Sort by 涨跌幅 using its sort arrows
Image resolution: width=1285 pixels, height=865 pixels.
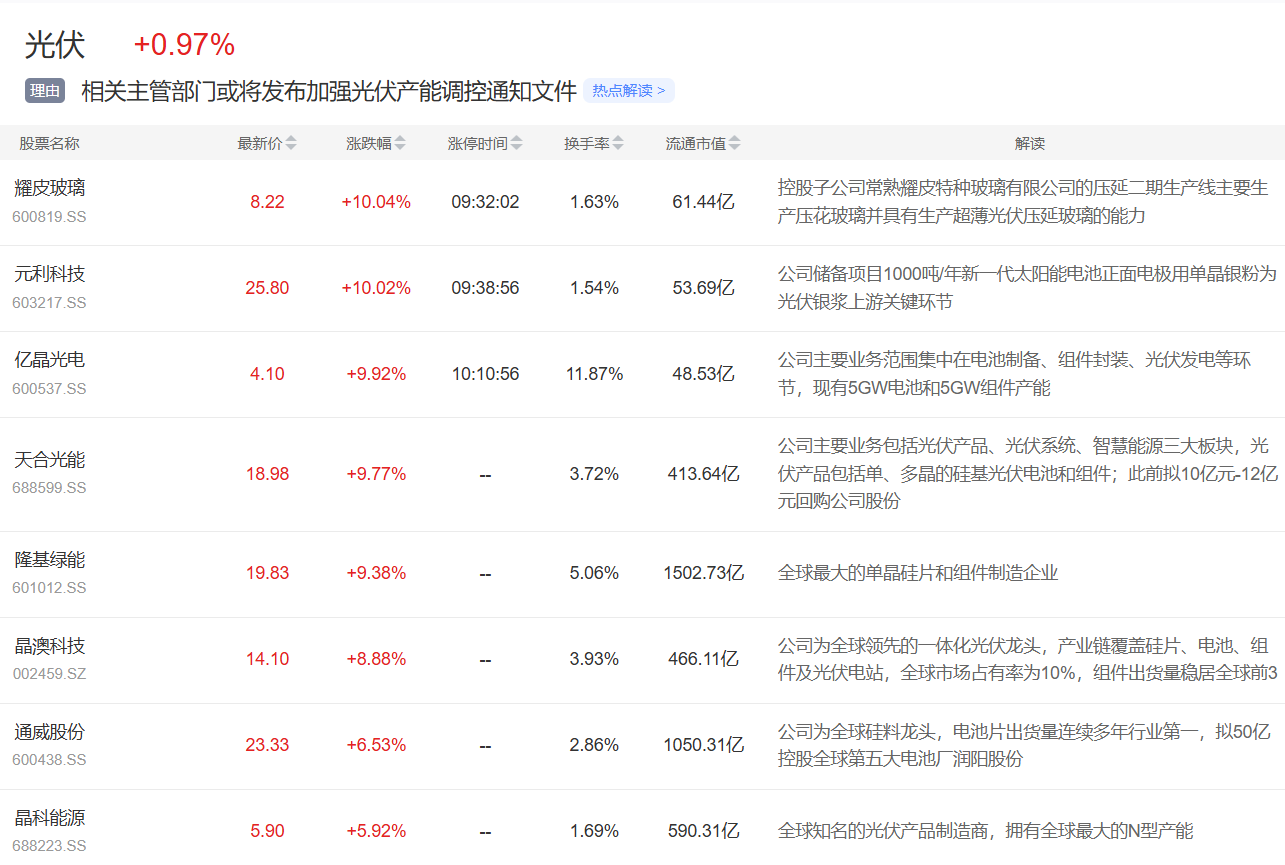[x=400, y=143]
